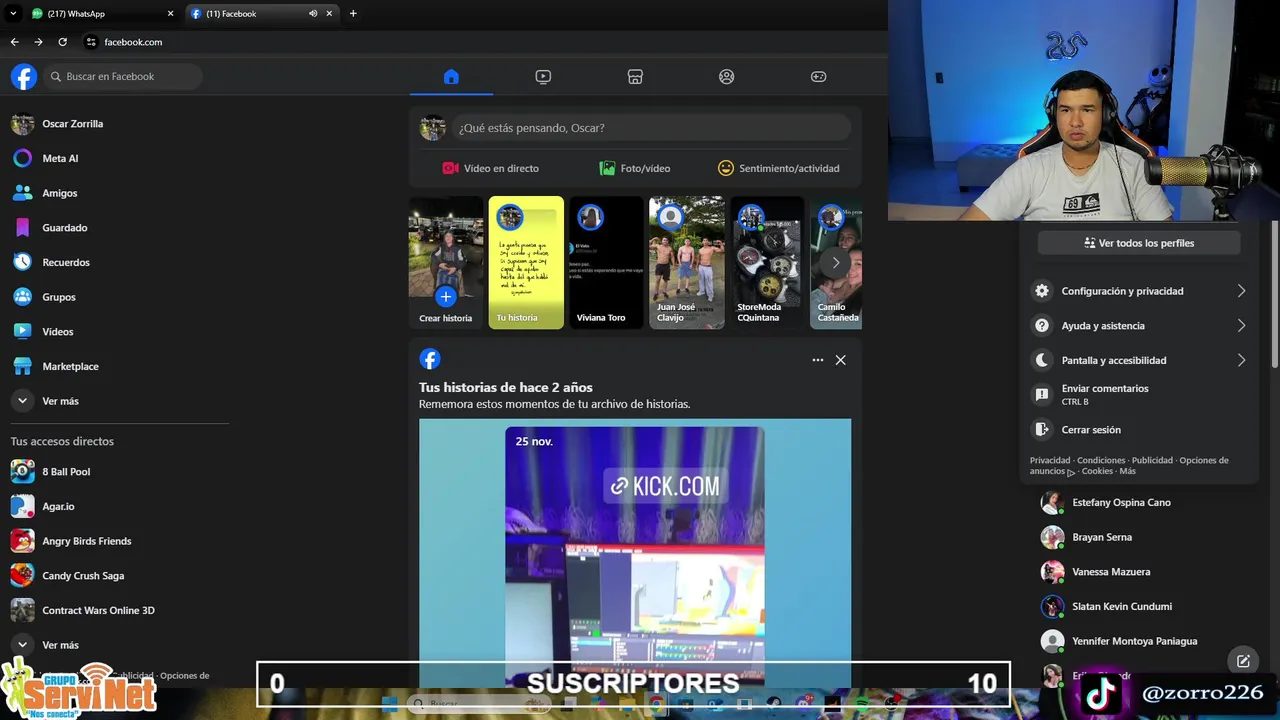Open the Privacidad footer link in menu
The width and height of the screenshot is (1280, 720).
[x=1050, y=461]
